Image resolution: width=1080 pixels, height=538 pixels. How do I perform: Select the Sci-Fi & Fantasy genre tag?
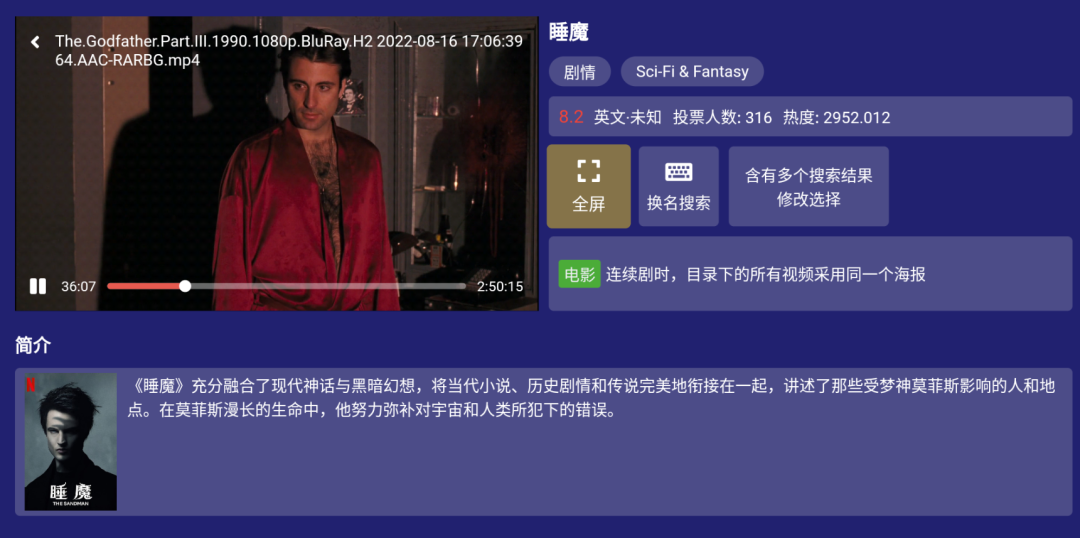[692, 72]
